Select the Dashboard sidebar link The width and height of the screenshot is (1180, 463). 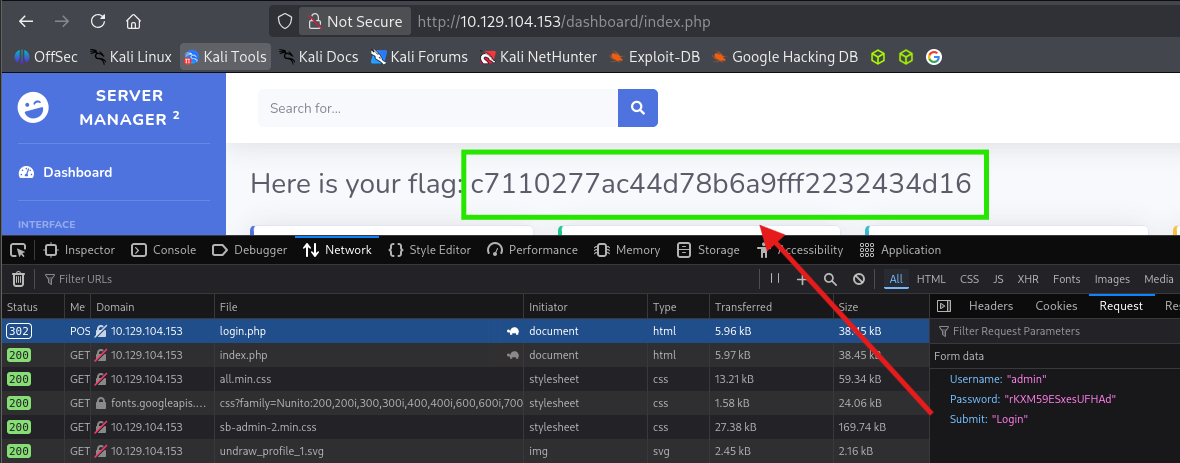click(77, 172)
